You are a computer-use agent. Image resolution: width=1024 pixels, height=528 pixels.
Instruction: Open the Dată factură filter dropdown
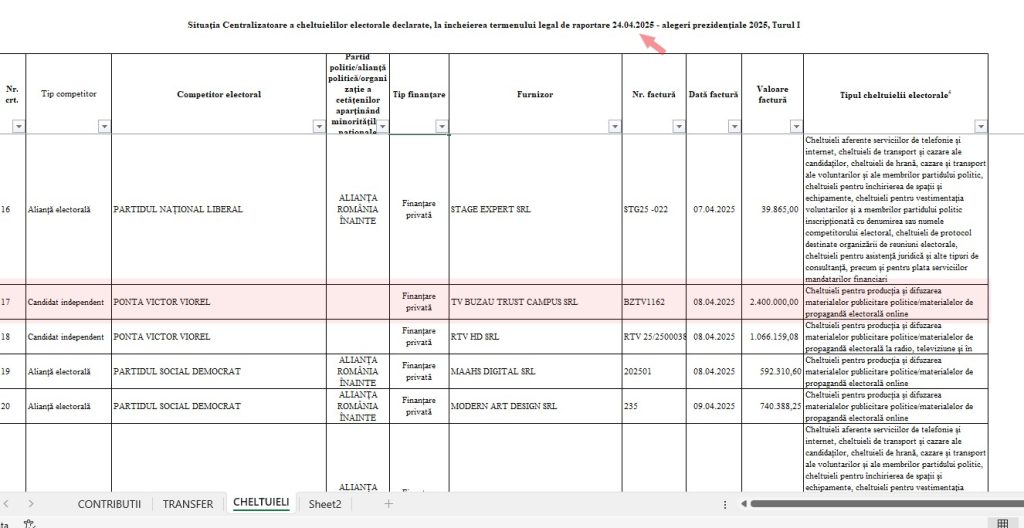coord(735,126)
